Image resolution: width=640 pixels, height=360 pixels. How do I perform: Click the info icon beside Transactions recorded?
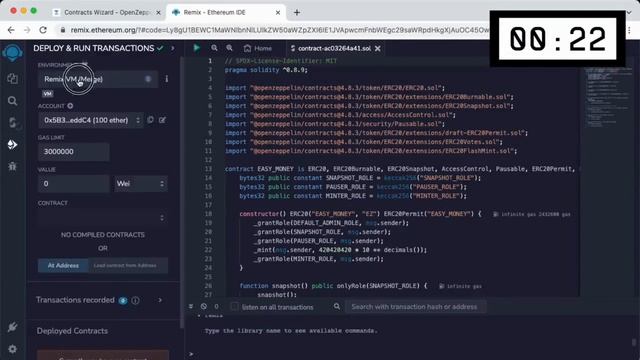135,300
